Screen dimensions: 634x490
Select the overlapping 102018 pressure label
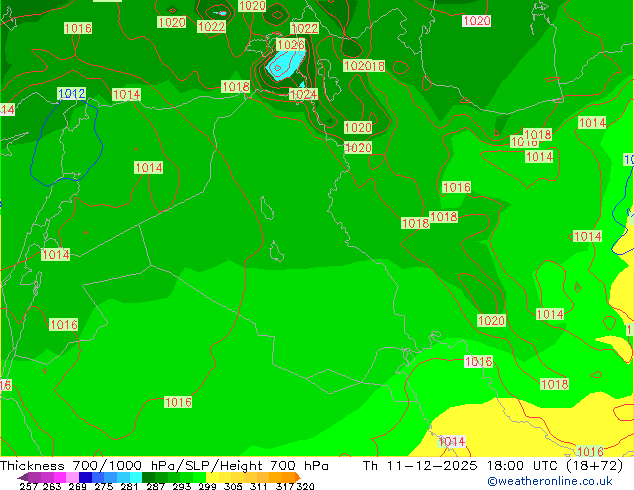pos(364,66)
